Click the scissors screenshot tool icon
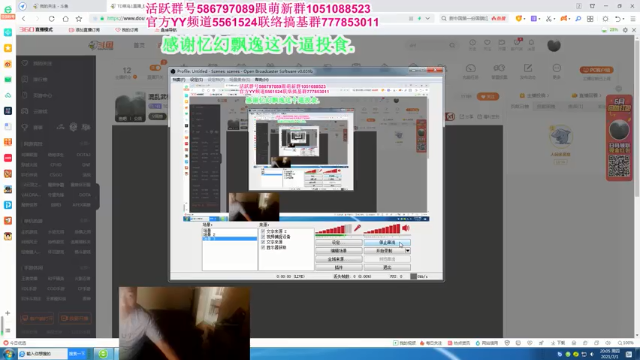The image size is (640, 360). click(549, 19)
